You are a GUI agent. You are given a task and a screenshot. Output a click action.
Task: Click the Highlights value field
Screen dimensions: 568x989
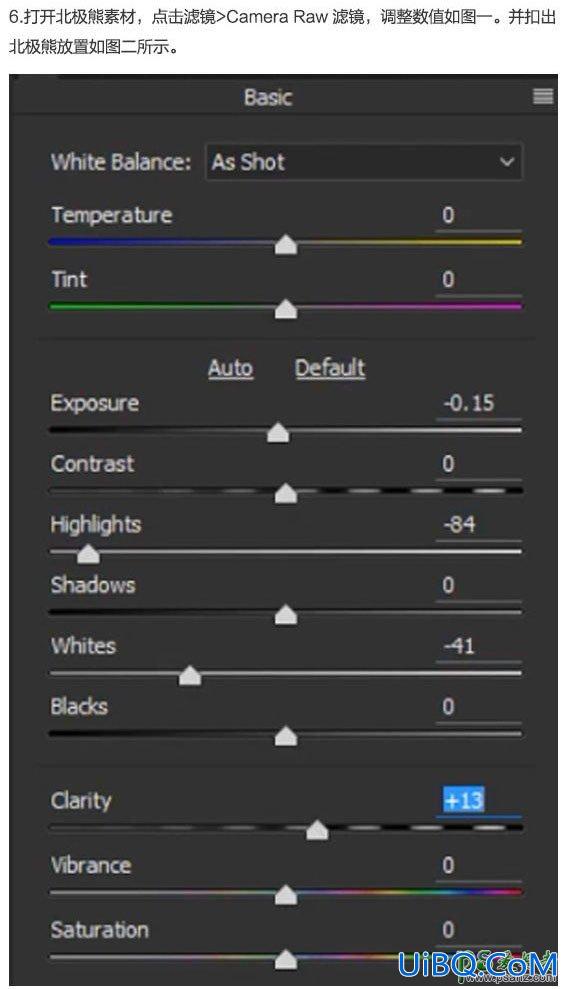[x=478, y=525]
